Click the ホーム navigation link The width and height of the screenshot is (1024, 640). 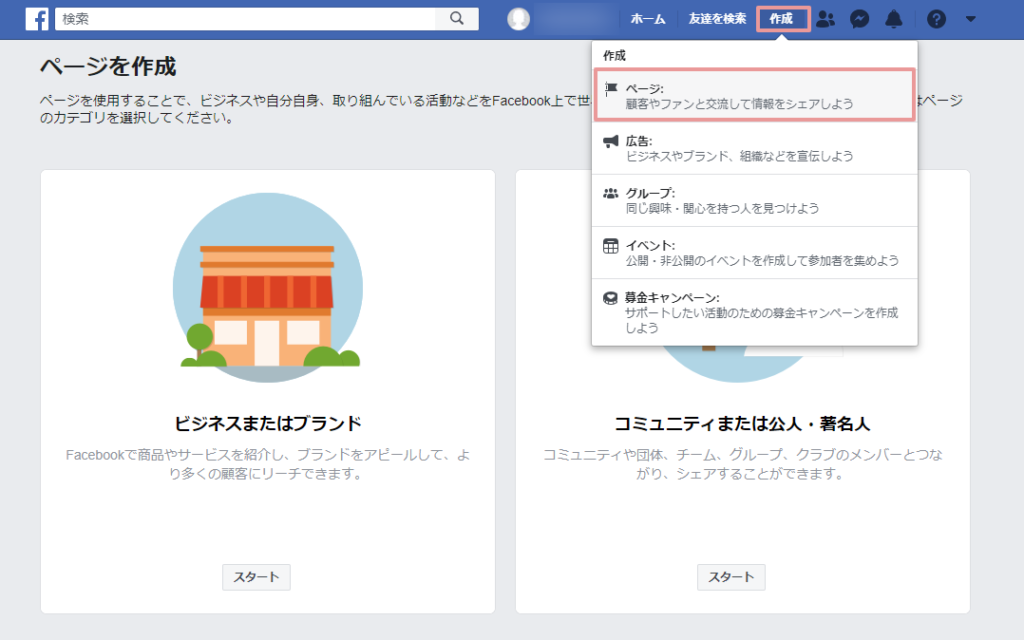pos(649,18)
